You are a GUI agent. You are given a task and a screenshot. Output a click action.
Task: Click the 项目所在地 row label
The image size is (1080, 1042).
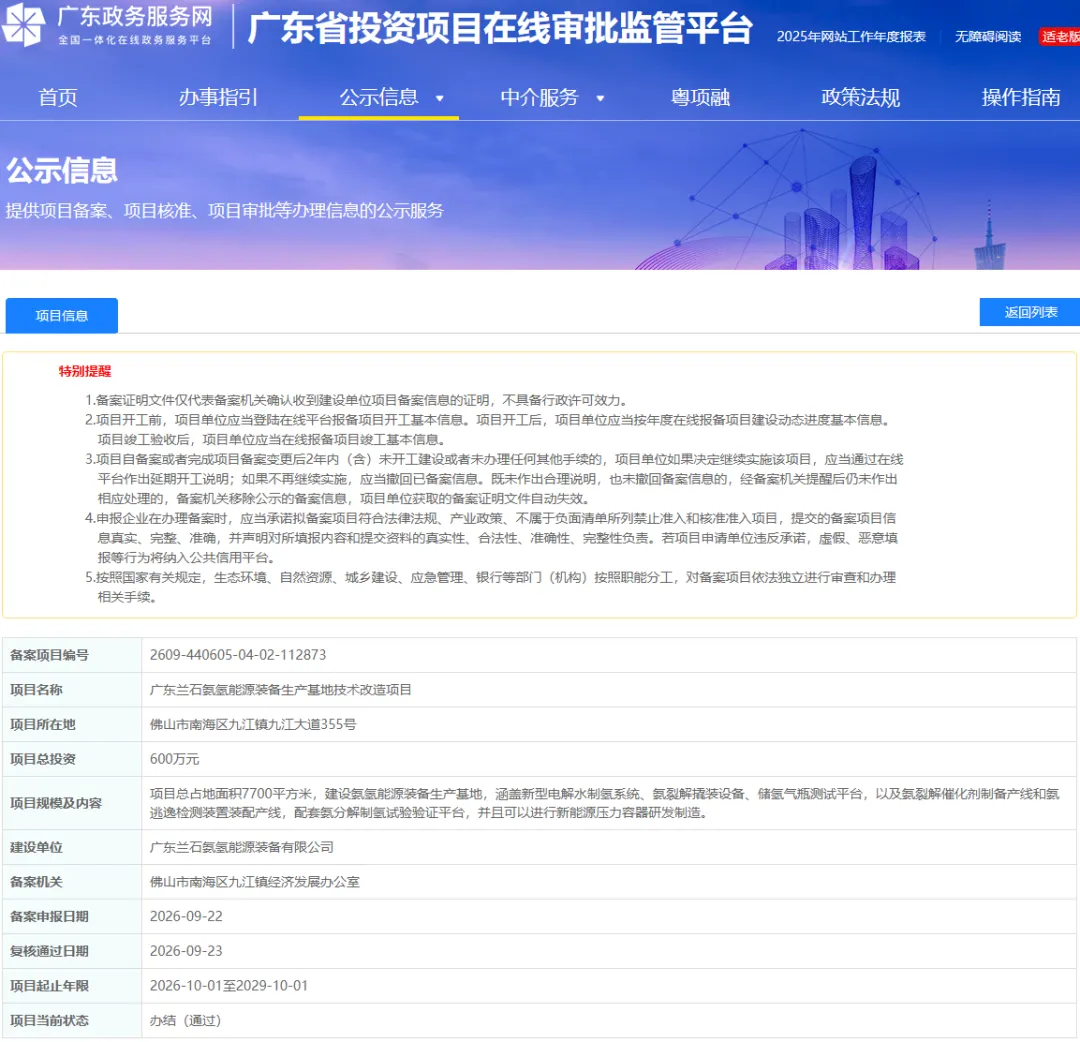pos(43,724)
